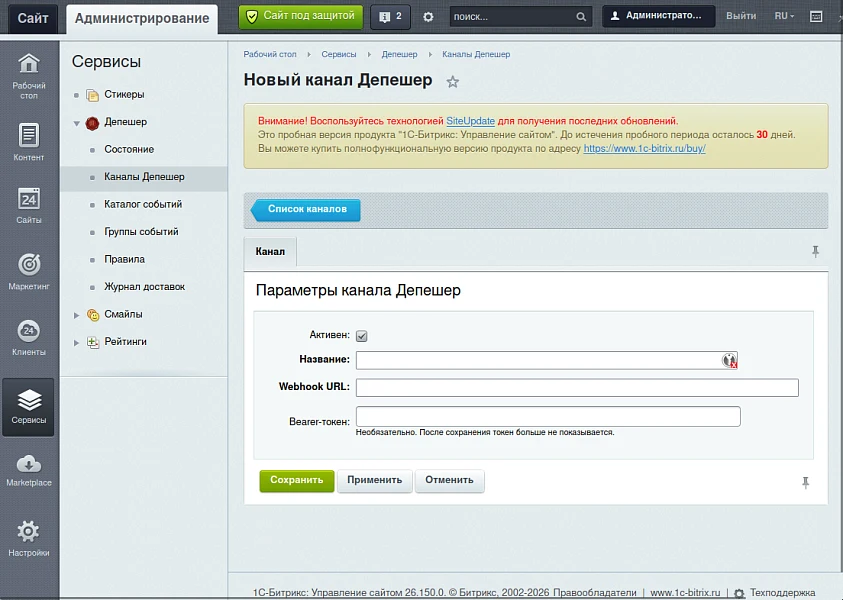
Task: Click the Техподдержка gear icon in footer
Action: coord(739,593)
